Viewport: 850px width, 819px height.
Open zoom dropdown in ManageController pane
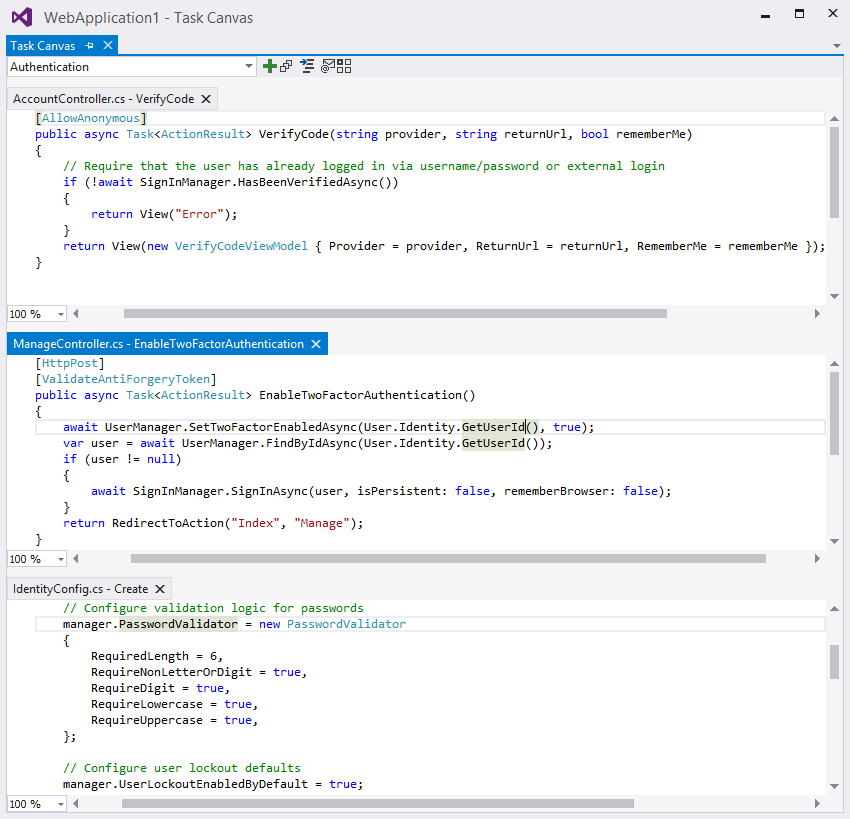[x=60, y=559]
